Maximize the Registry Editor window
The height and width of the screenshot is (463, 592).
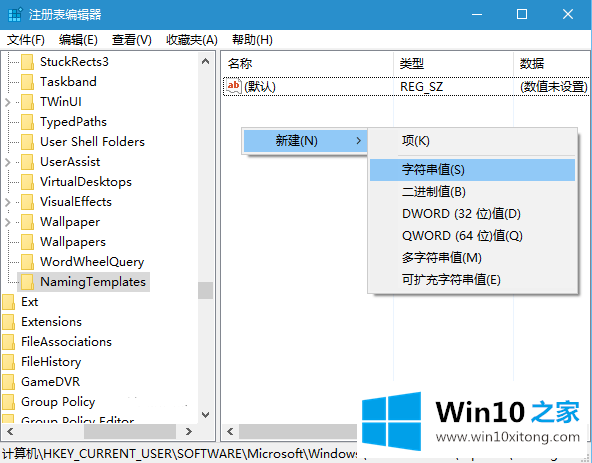[522, 15]
